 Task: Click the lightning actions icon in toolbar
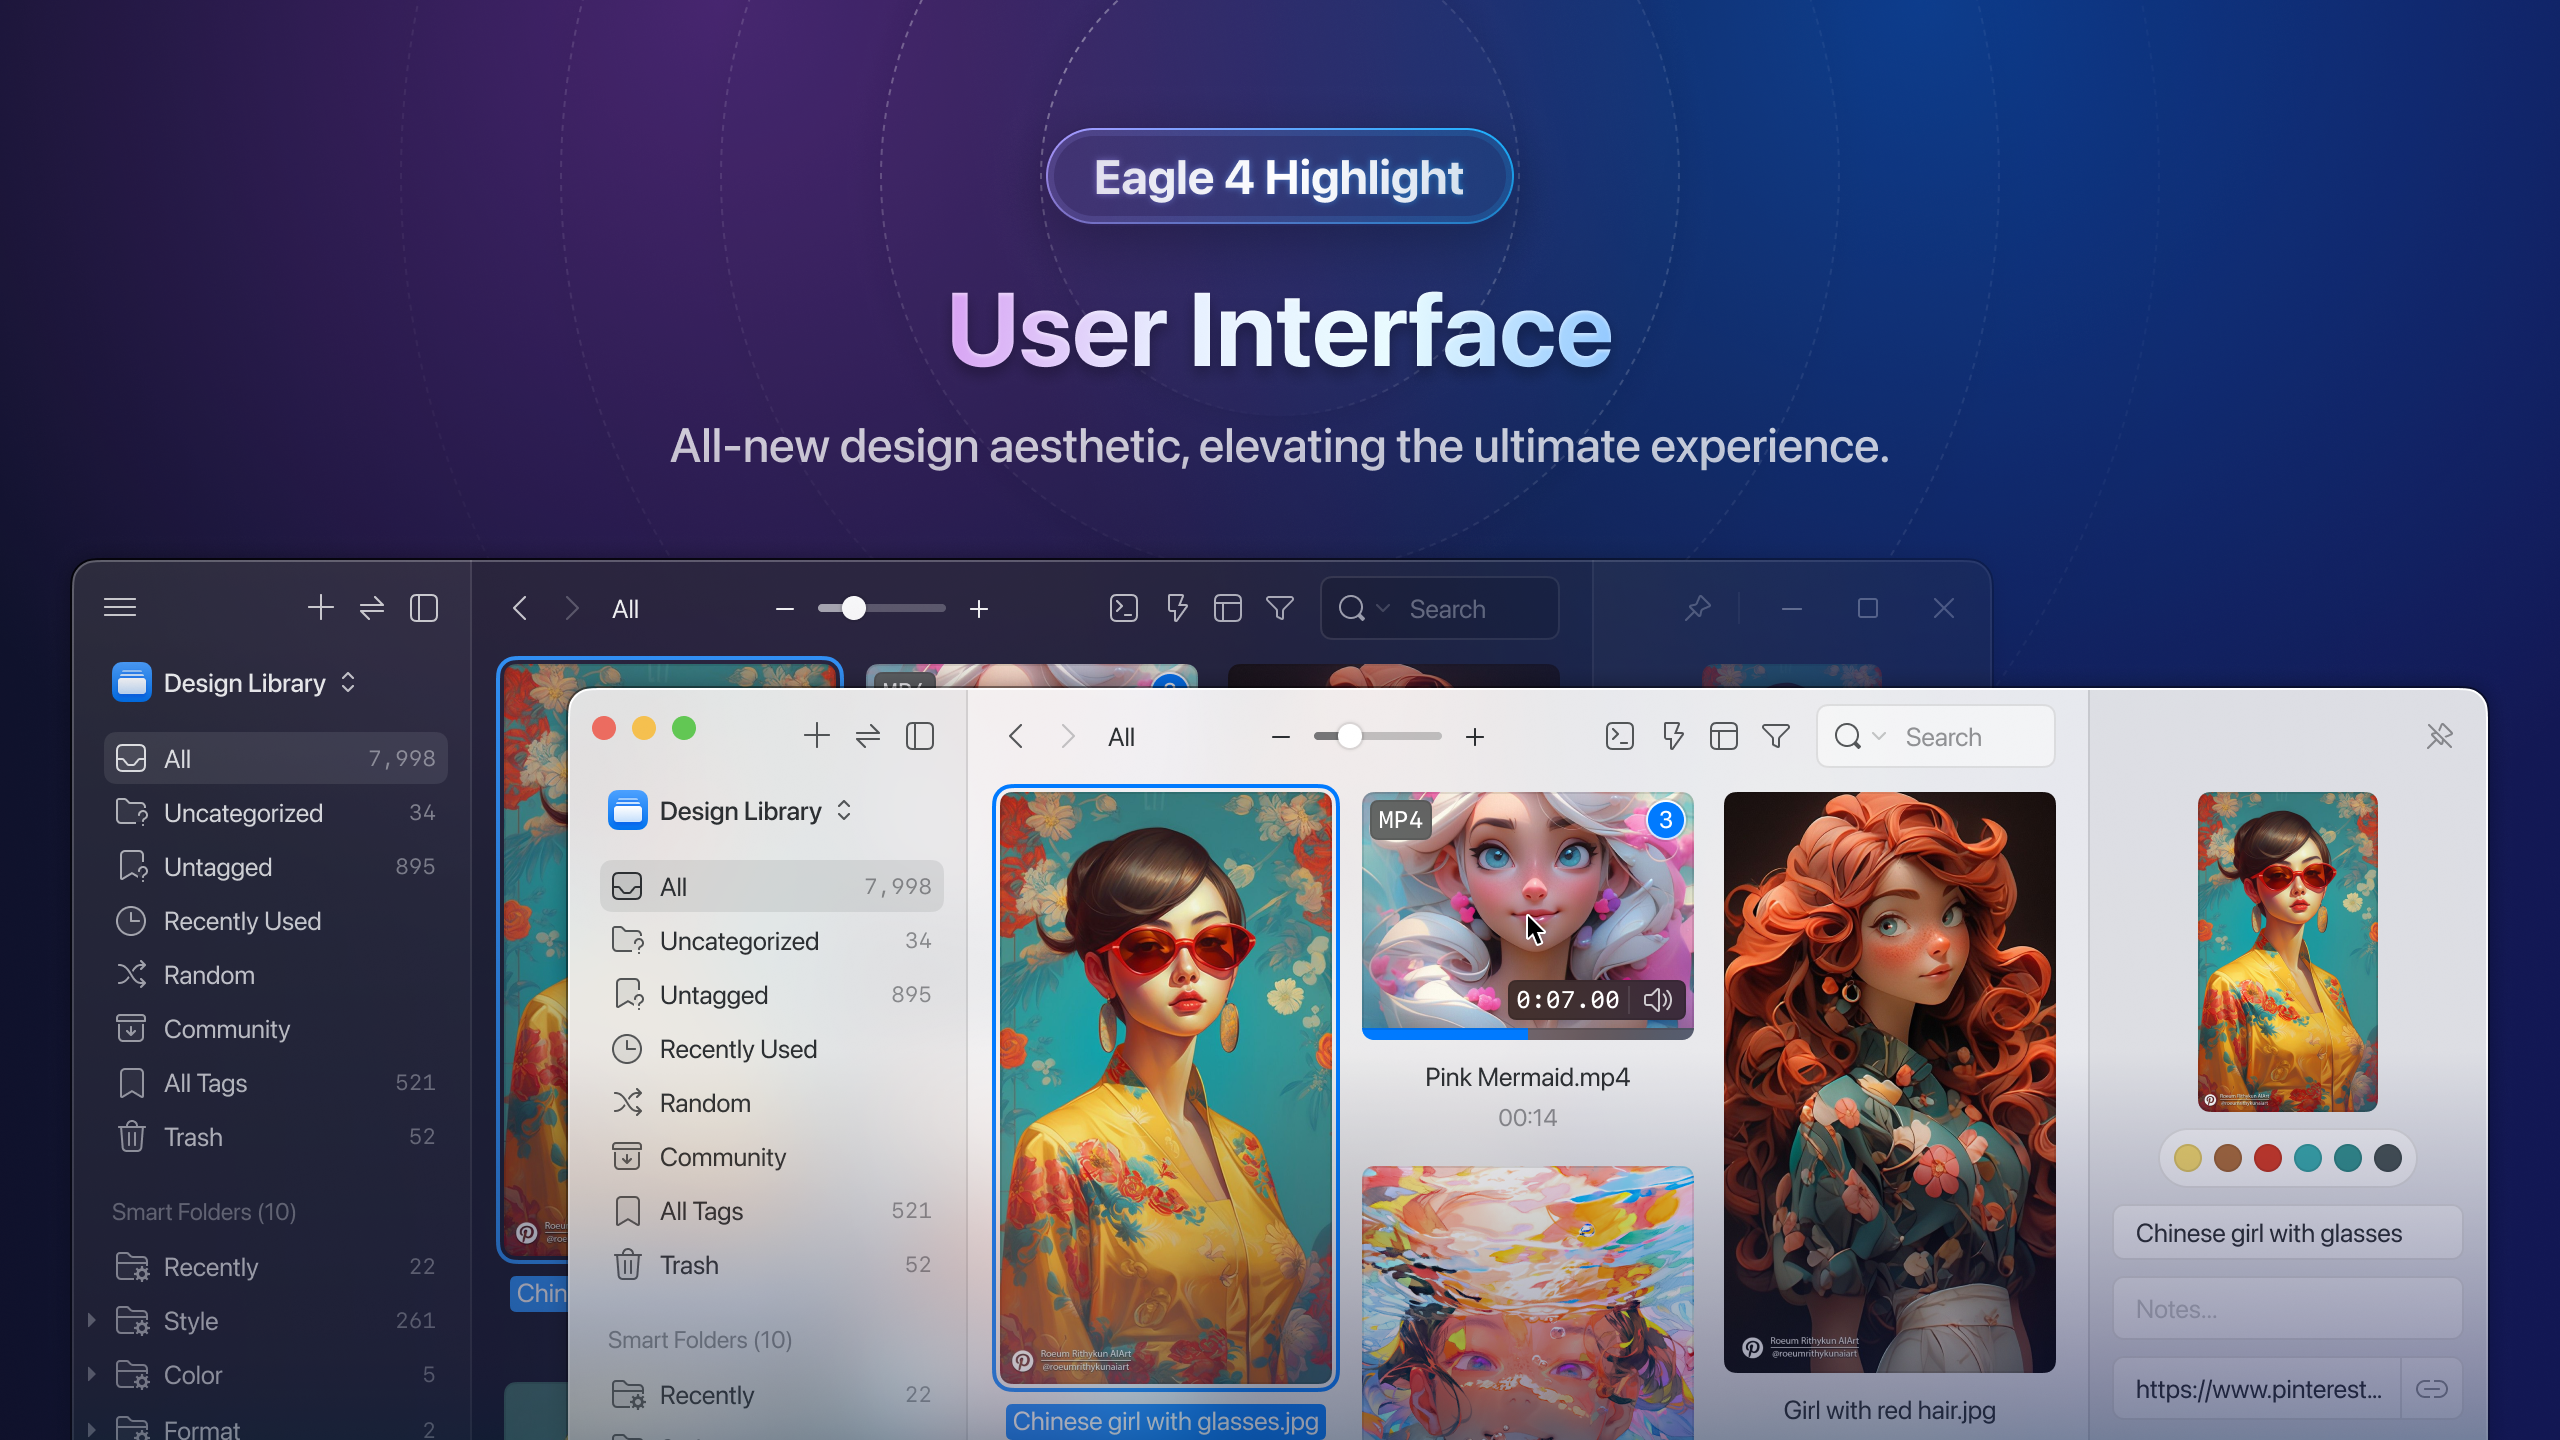tap(1672, 736)
